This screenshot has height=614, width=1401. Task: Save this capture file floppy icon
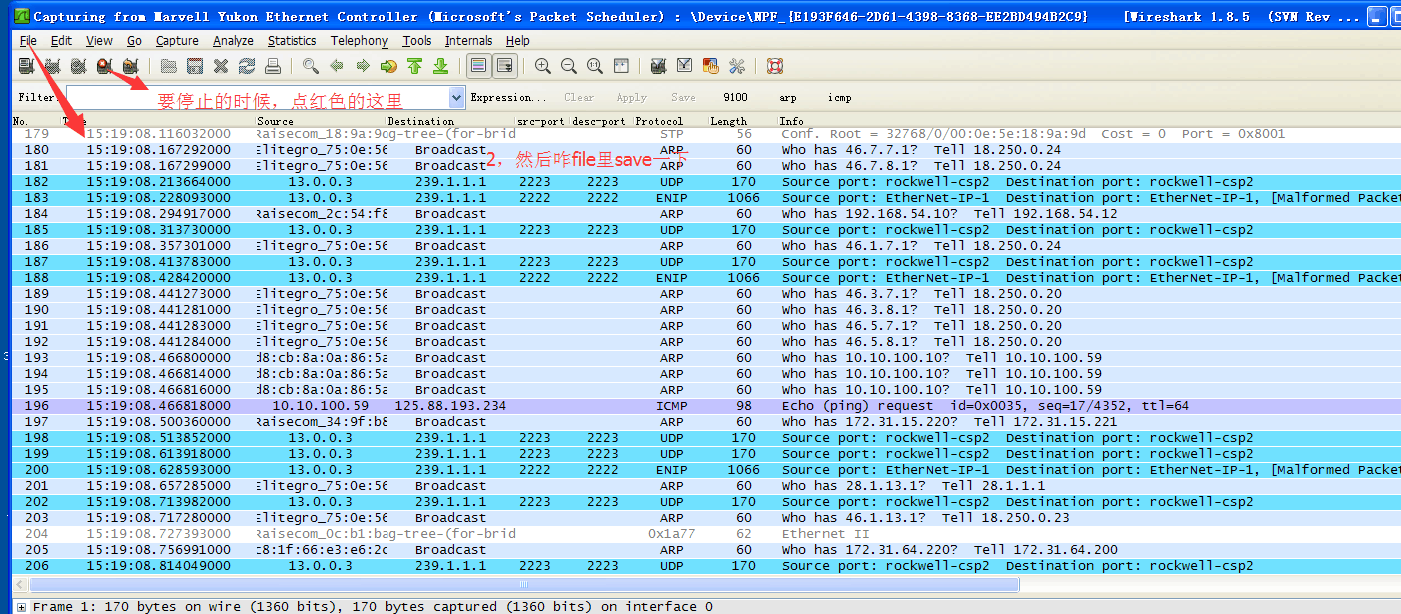pos(195,66)
